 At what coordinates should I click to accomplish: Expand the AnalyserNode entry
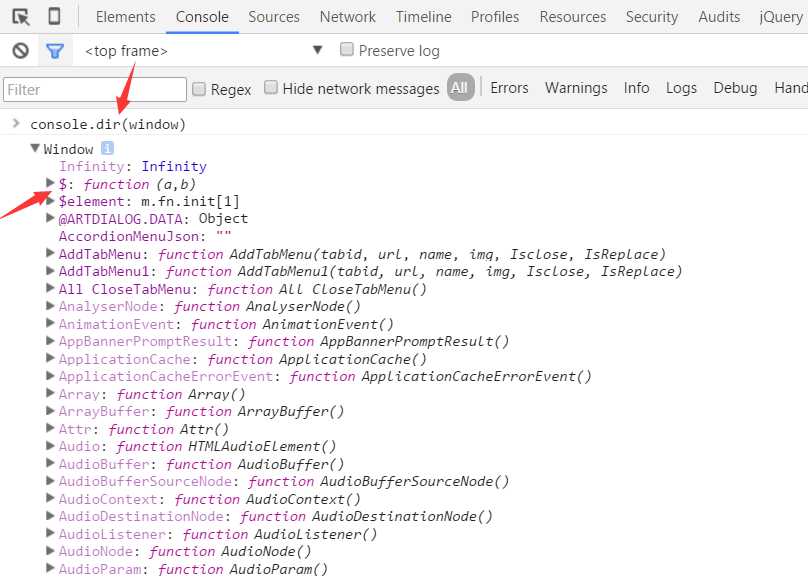click(50, 305)
